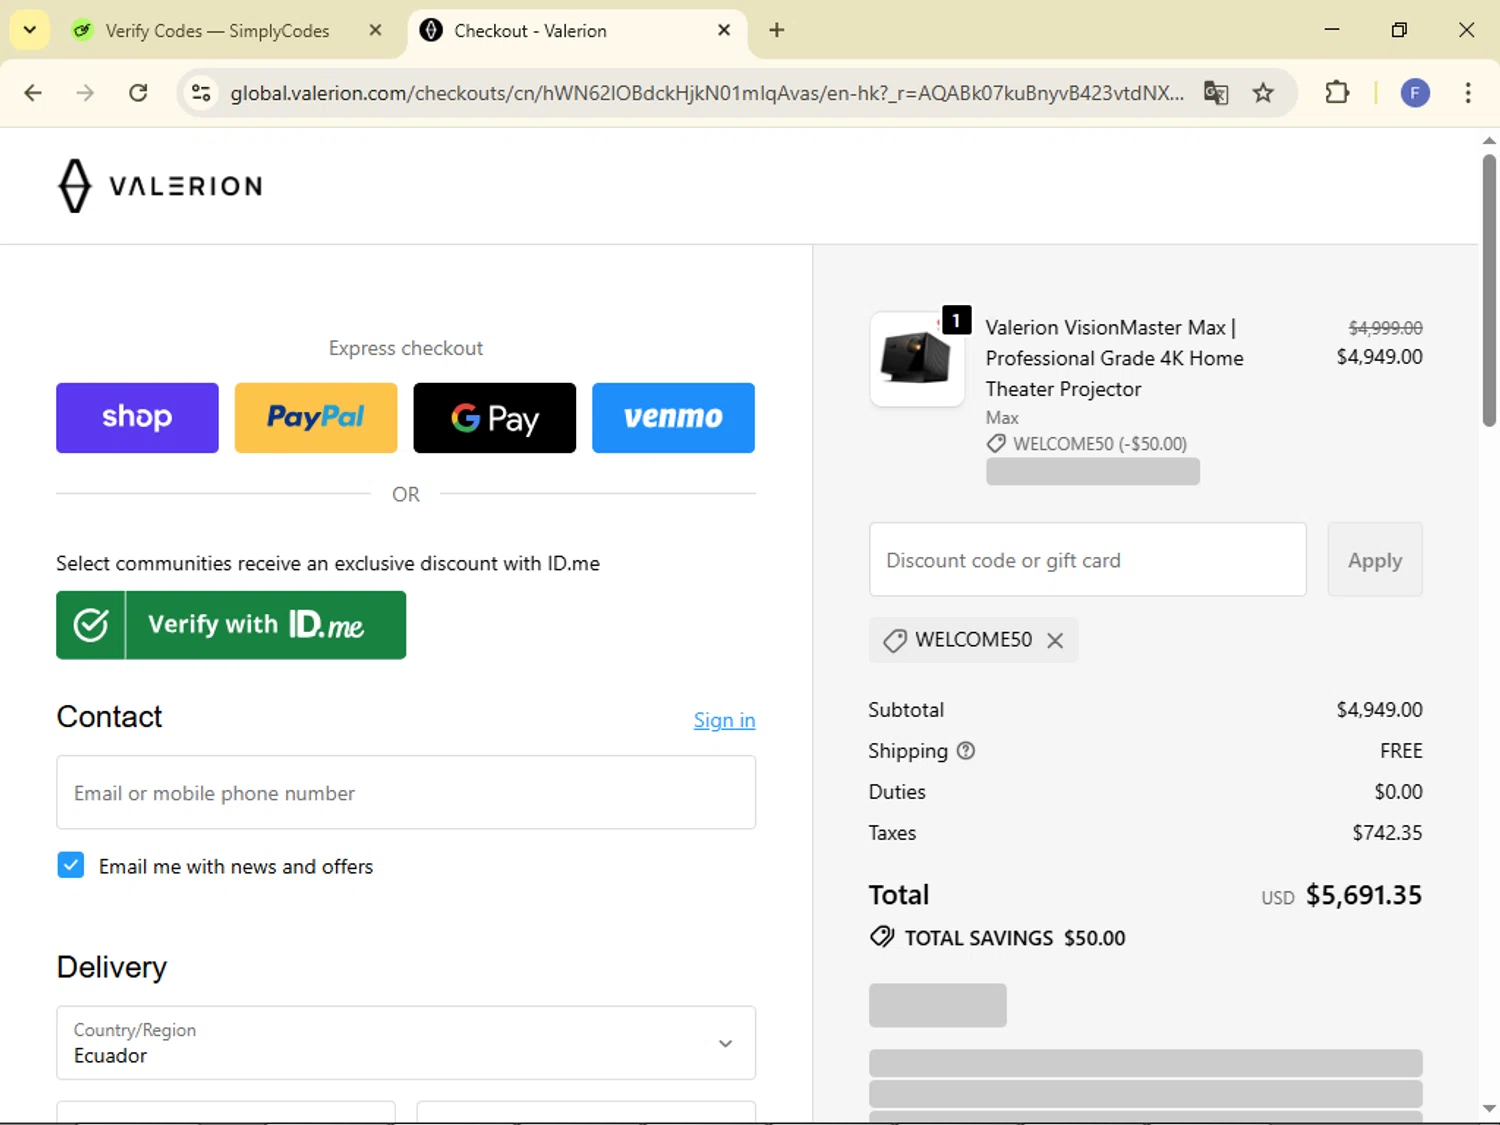Click the discounted price $4,949.00 beside product
Screen dimensions: 1500x1125
pyautogui.click(x=1379, y=357)
